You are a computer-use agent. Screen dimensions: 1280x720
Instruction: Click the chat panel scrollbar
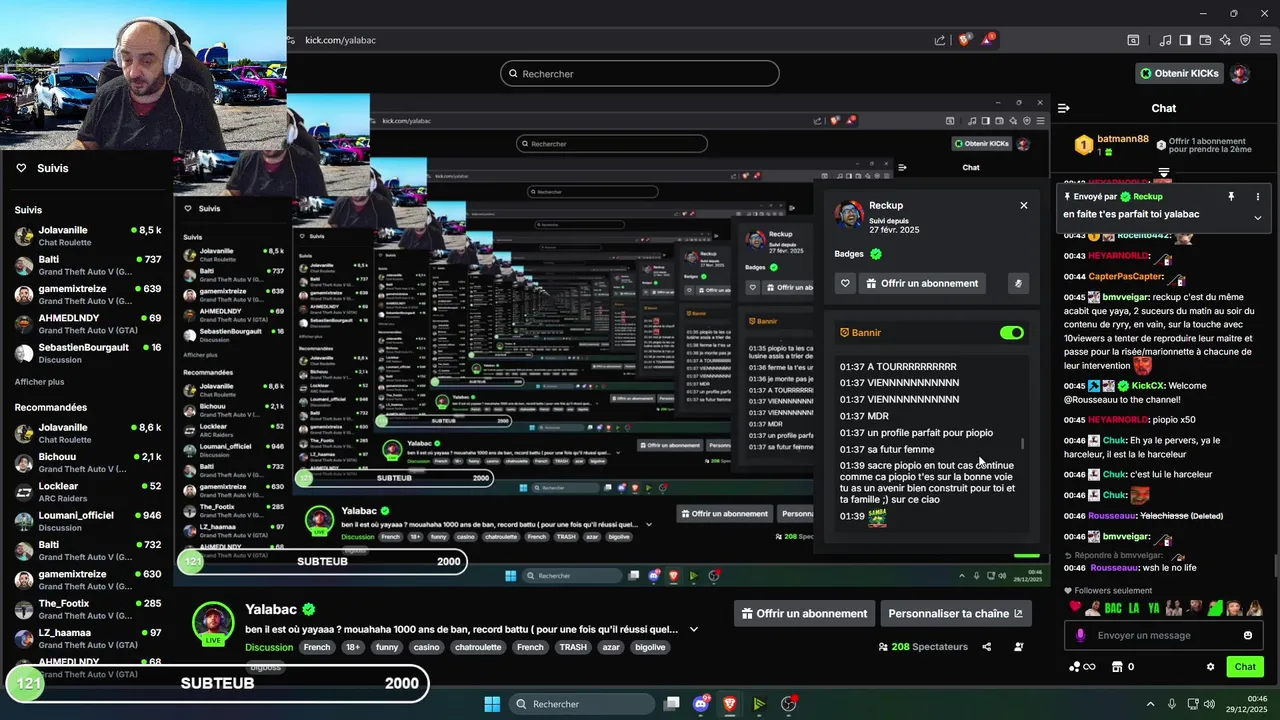click(1274, 566)
